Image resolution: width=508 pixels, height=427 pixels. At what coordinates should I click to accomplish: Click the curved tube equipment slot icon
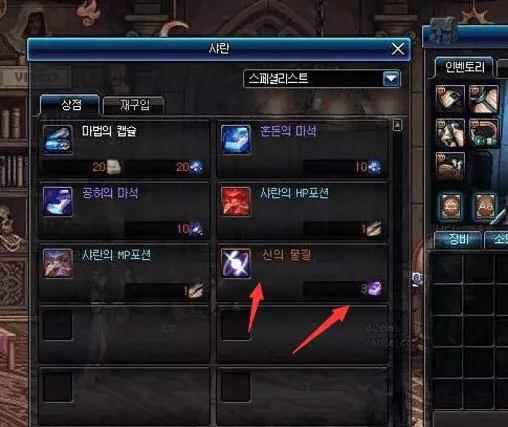click(484, 133)
